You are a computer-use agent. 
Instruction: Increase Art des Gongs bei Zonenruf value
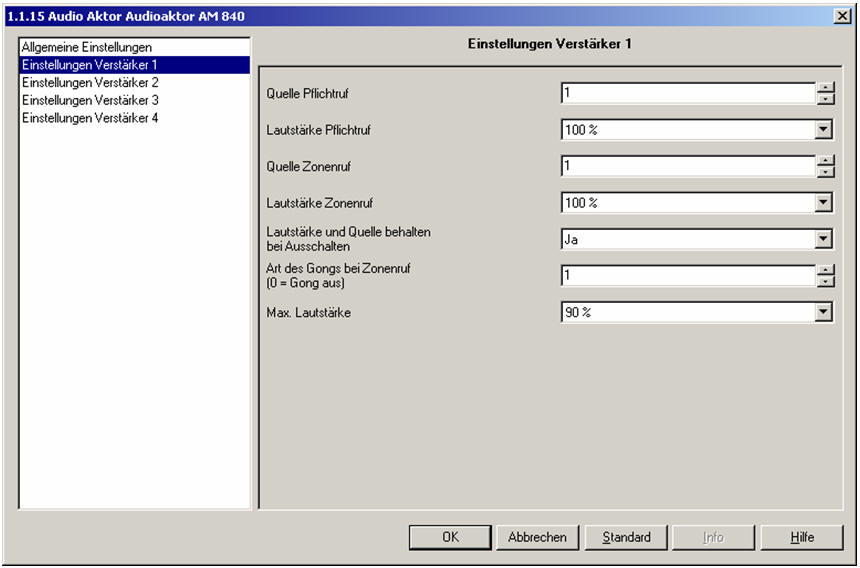(825, 270)
